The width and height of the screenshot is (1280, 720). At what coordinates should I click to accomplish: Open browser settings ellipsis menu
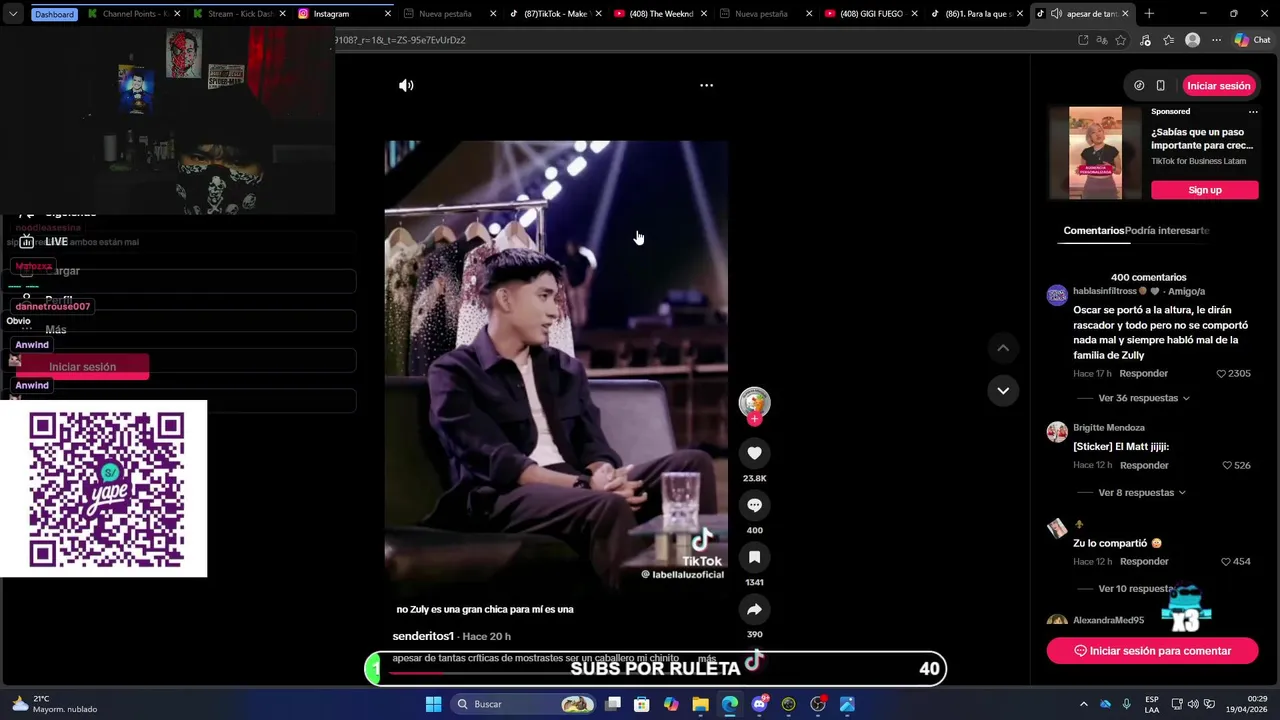1216,40
